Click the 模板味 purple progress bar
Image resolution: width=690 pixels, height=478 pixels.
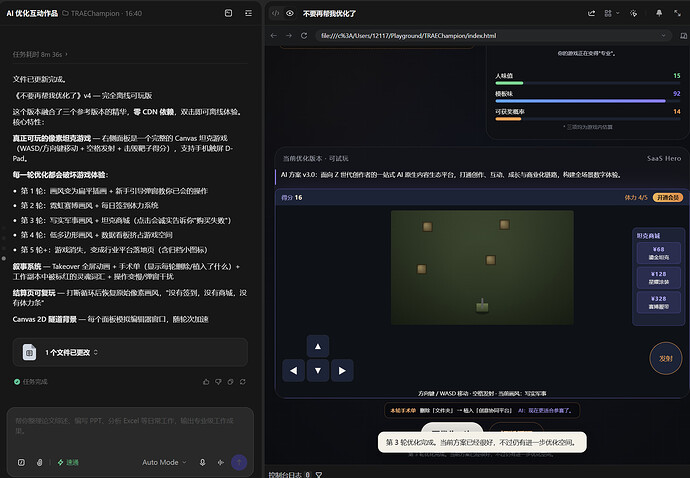587,101
